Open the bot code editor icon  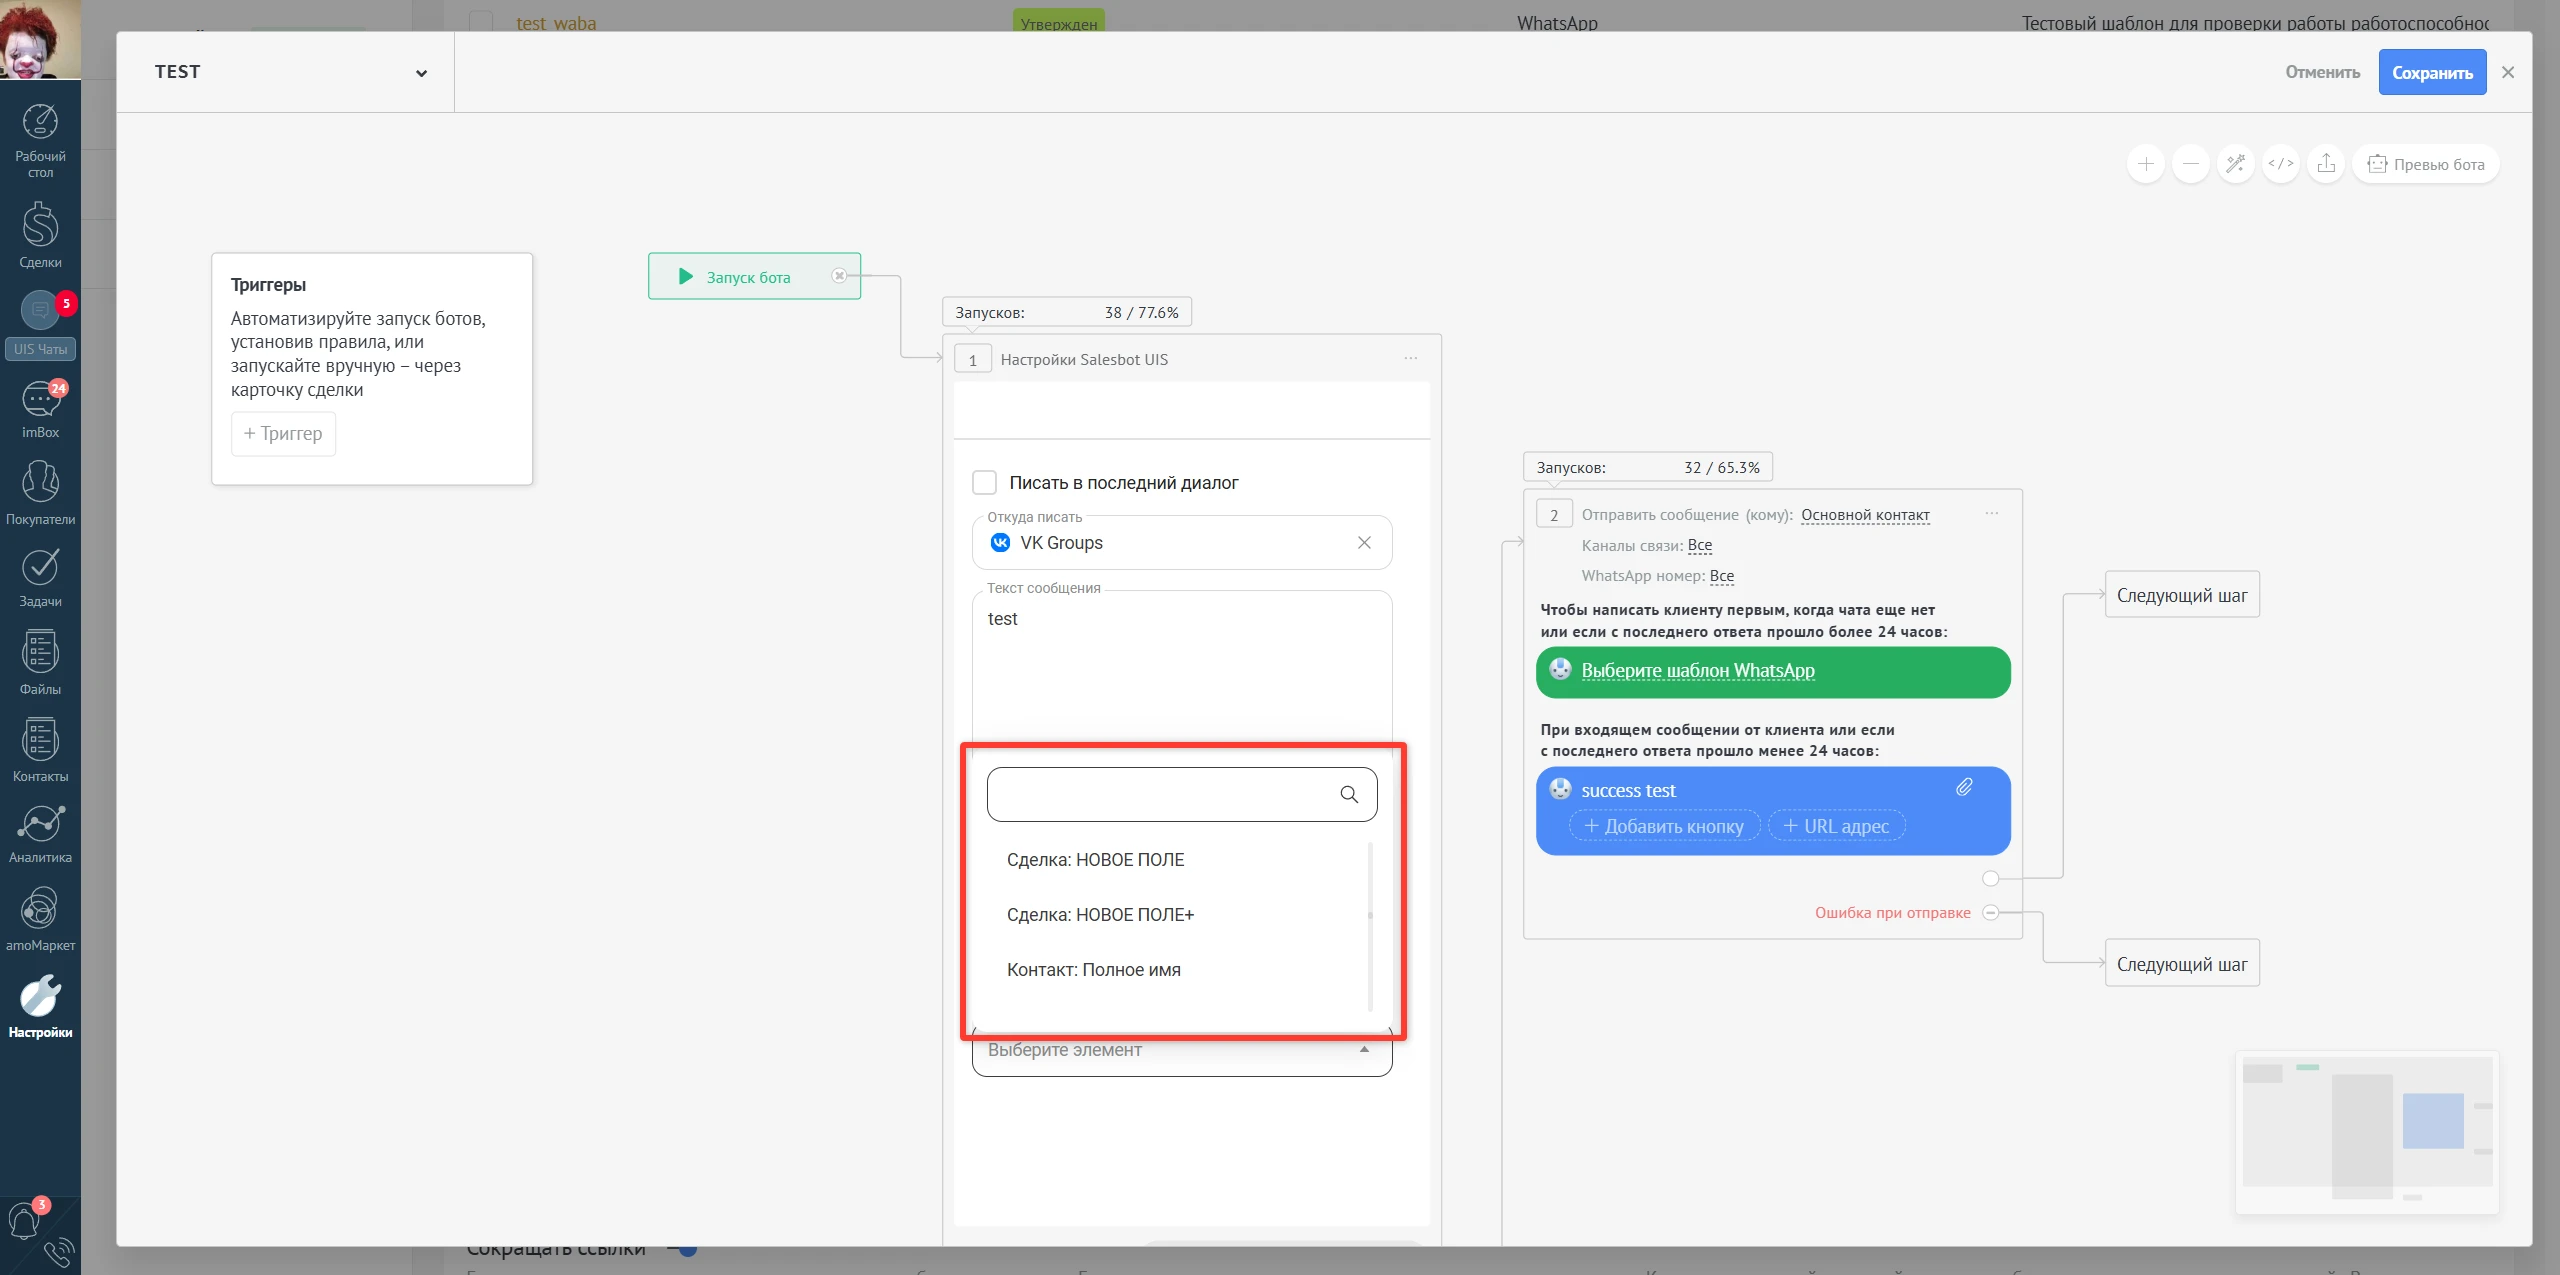pos(2281,164)
